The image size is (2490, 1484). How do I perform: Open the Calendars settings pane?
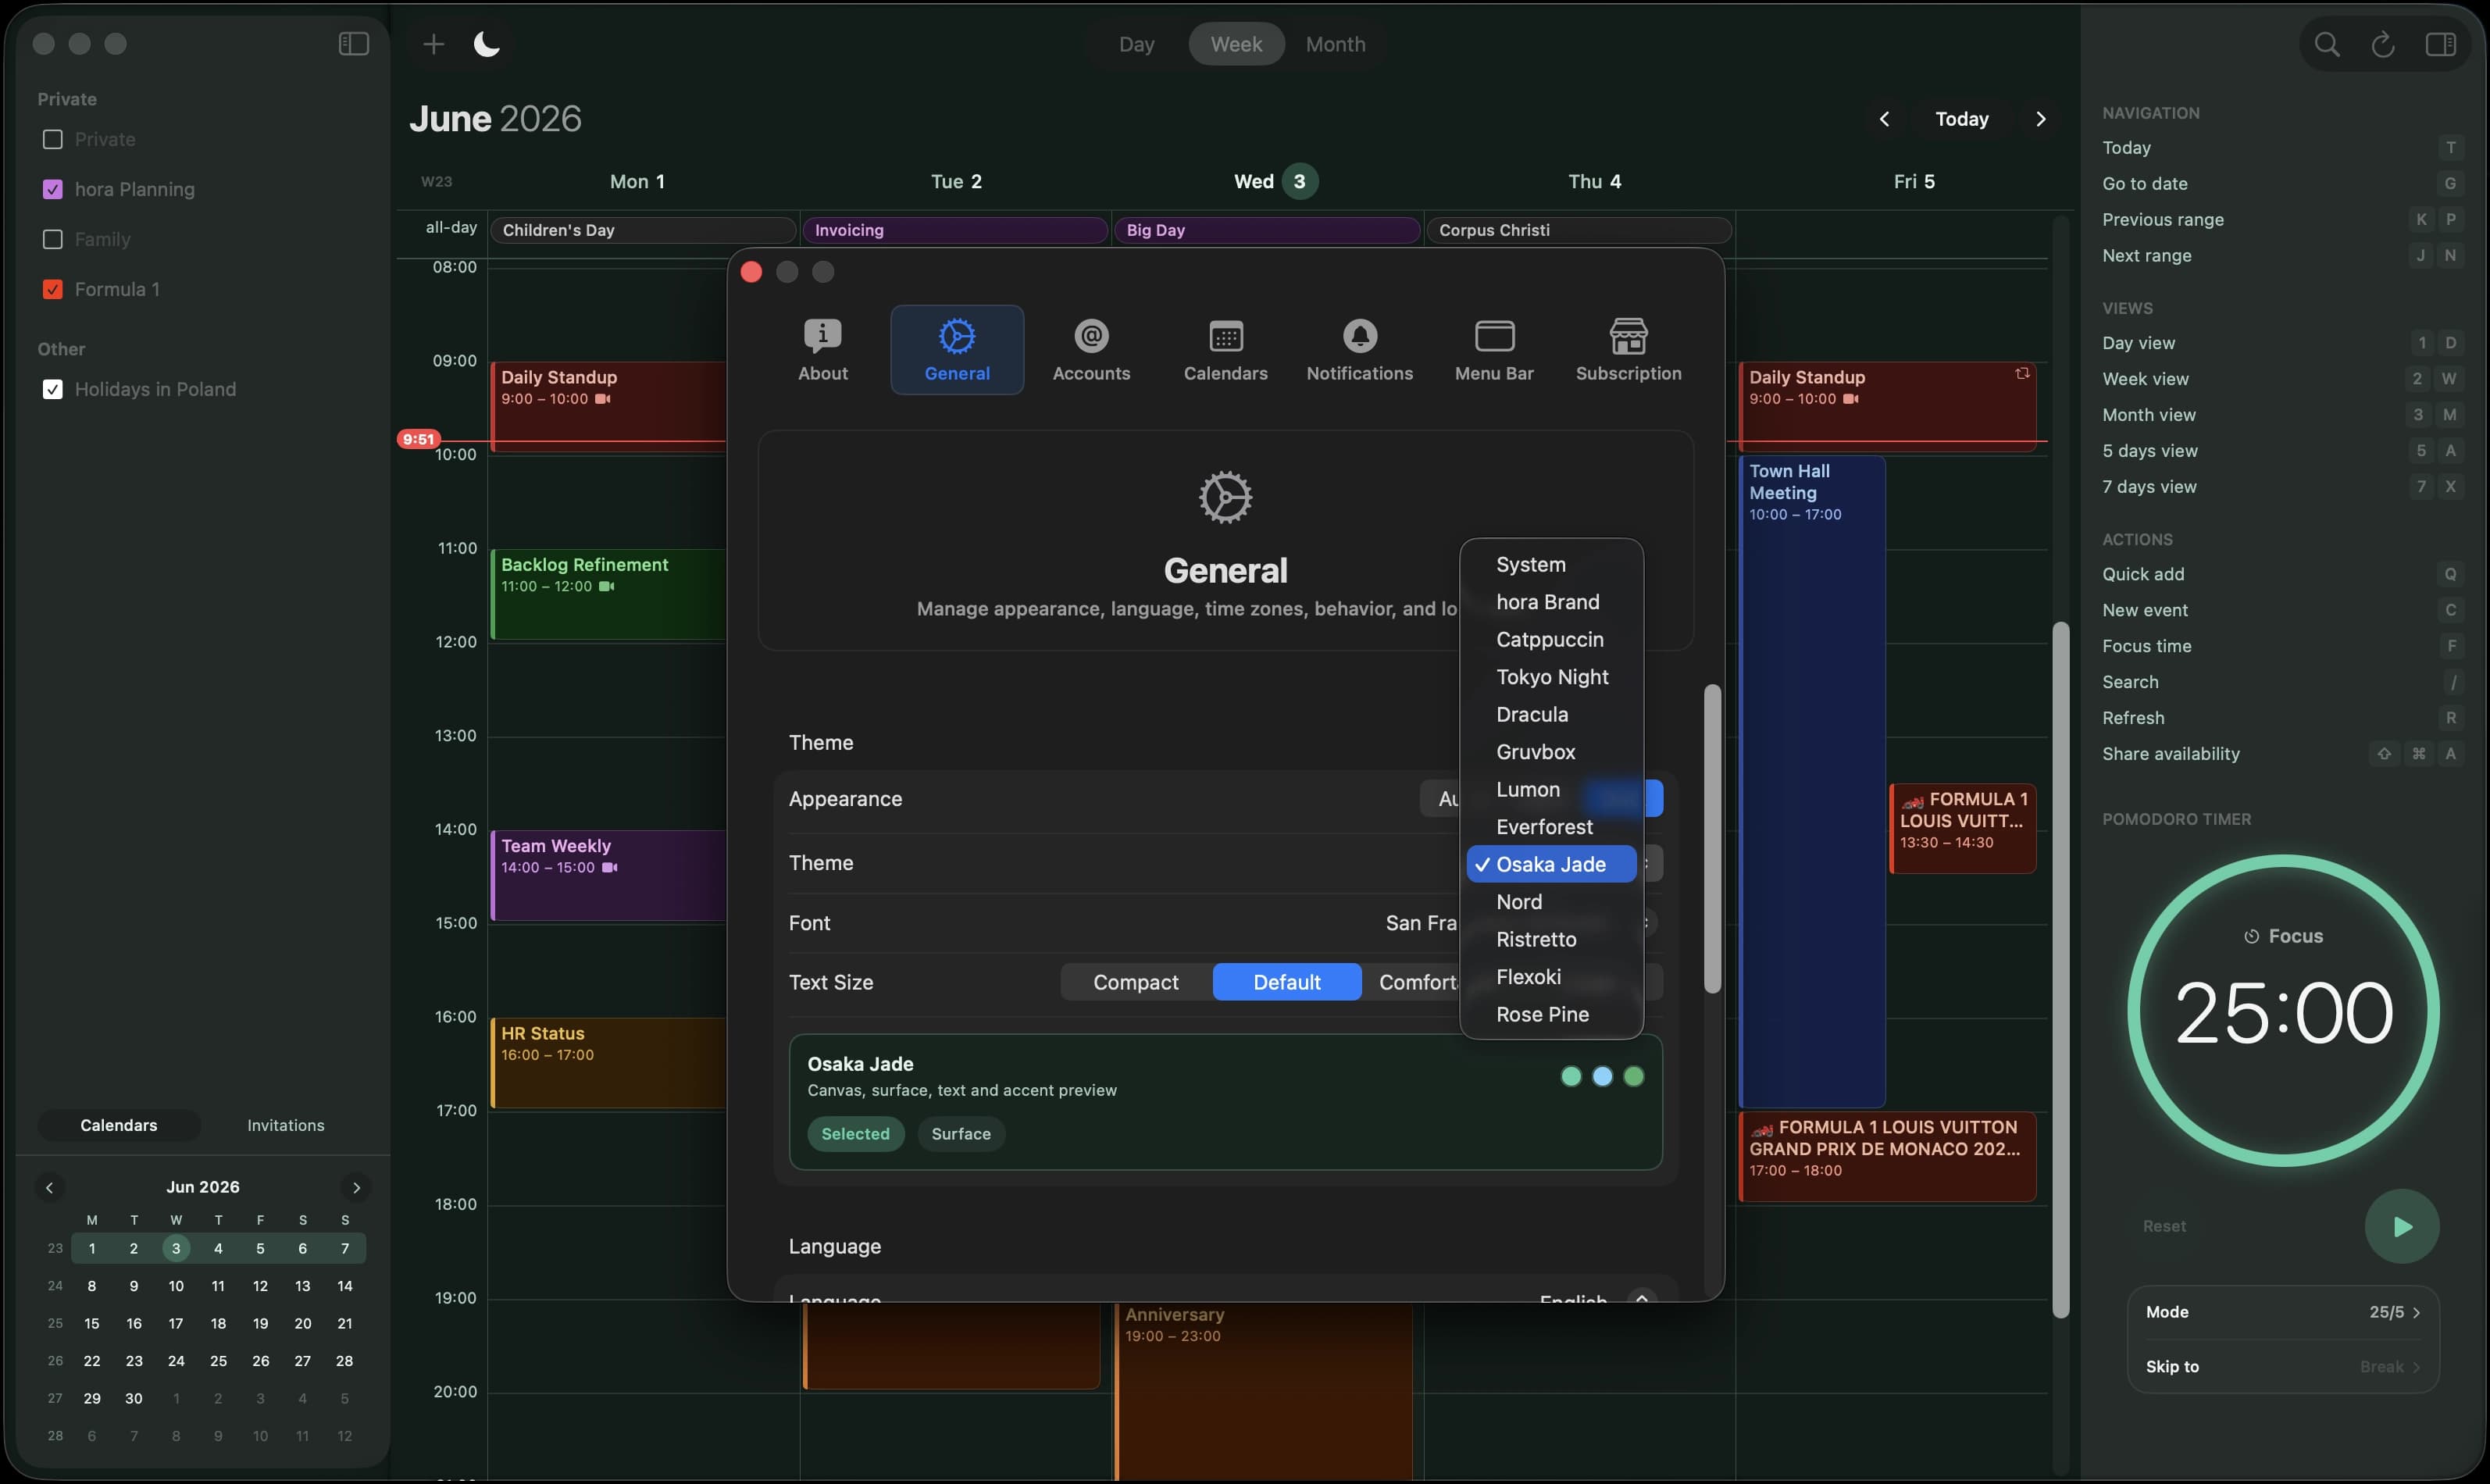1225,350
